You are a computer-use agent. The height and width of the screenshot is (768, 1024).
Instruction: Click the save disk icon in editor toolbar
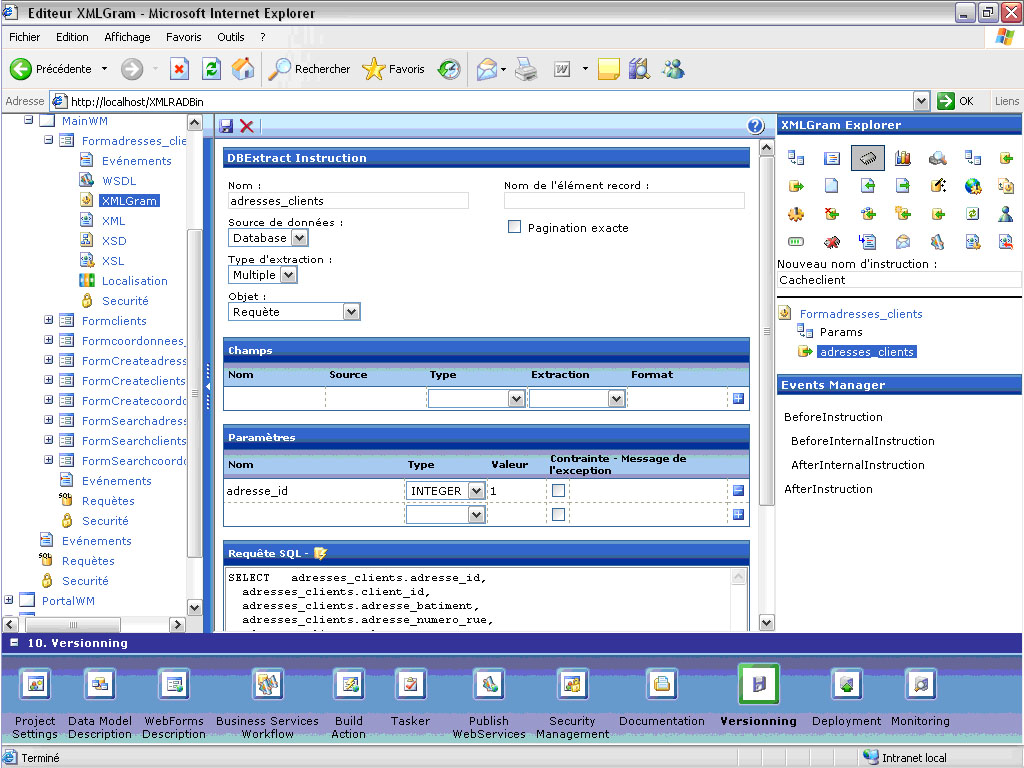pos(226,126)
